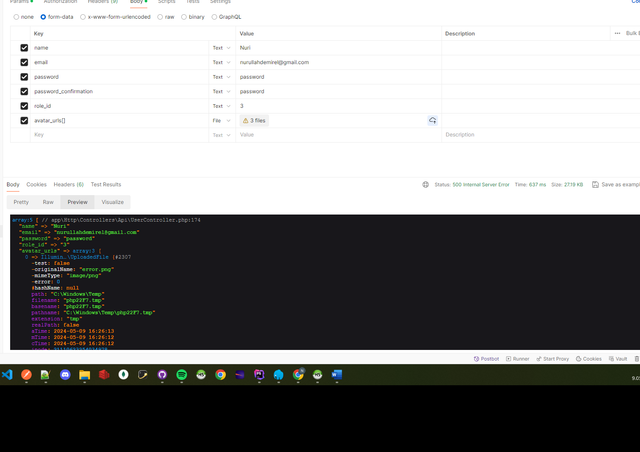
Task: Click the red stacked-blocks taskbar icon
Action: tap(104, 374)
